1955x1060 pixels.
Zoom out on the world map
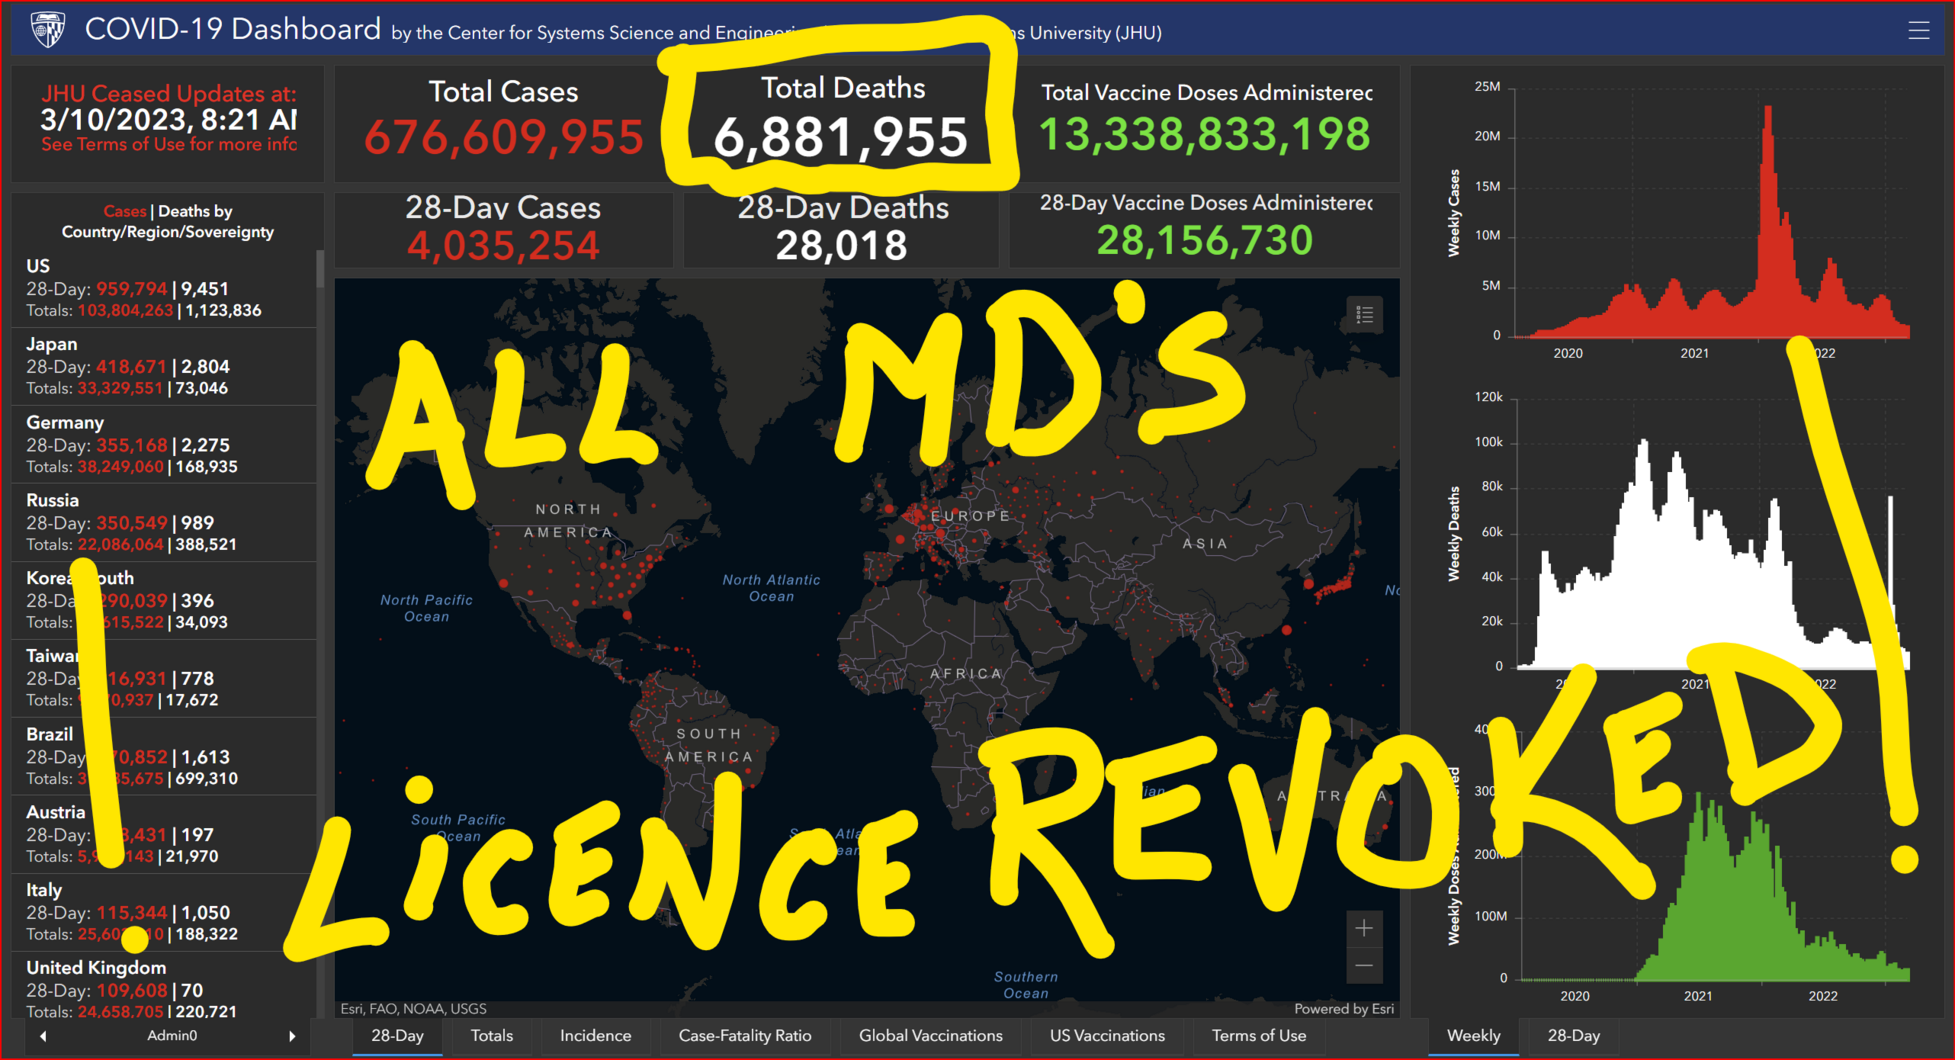point(1363,966)
